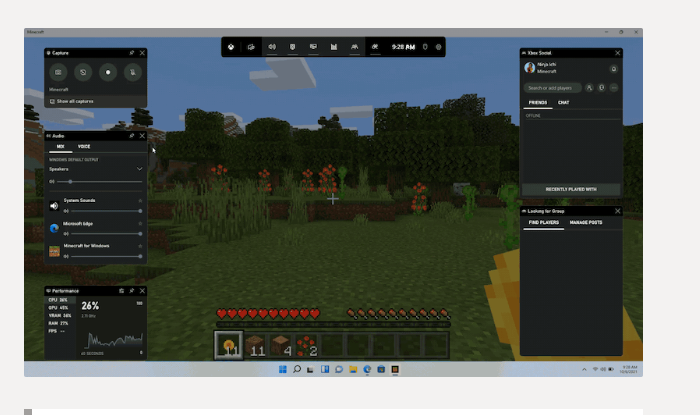This screenshot has height=415, width=700.
Task: Click Show all captures
Action: pyautogui.click(x=75, y=101)
